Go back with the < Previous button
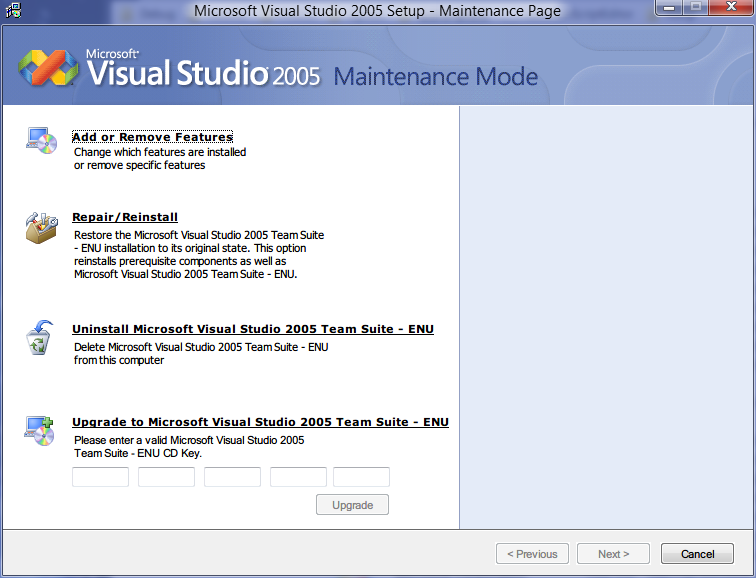 pos(532,554)
